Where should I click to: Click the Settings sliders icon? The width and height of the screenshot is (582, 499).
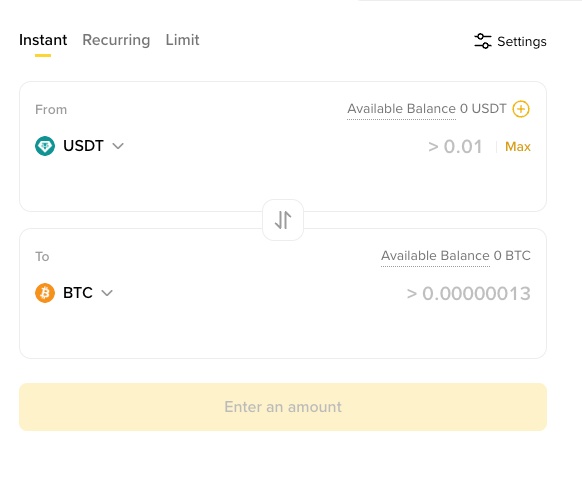(x=483, y=41)
